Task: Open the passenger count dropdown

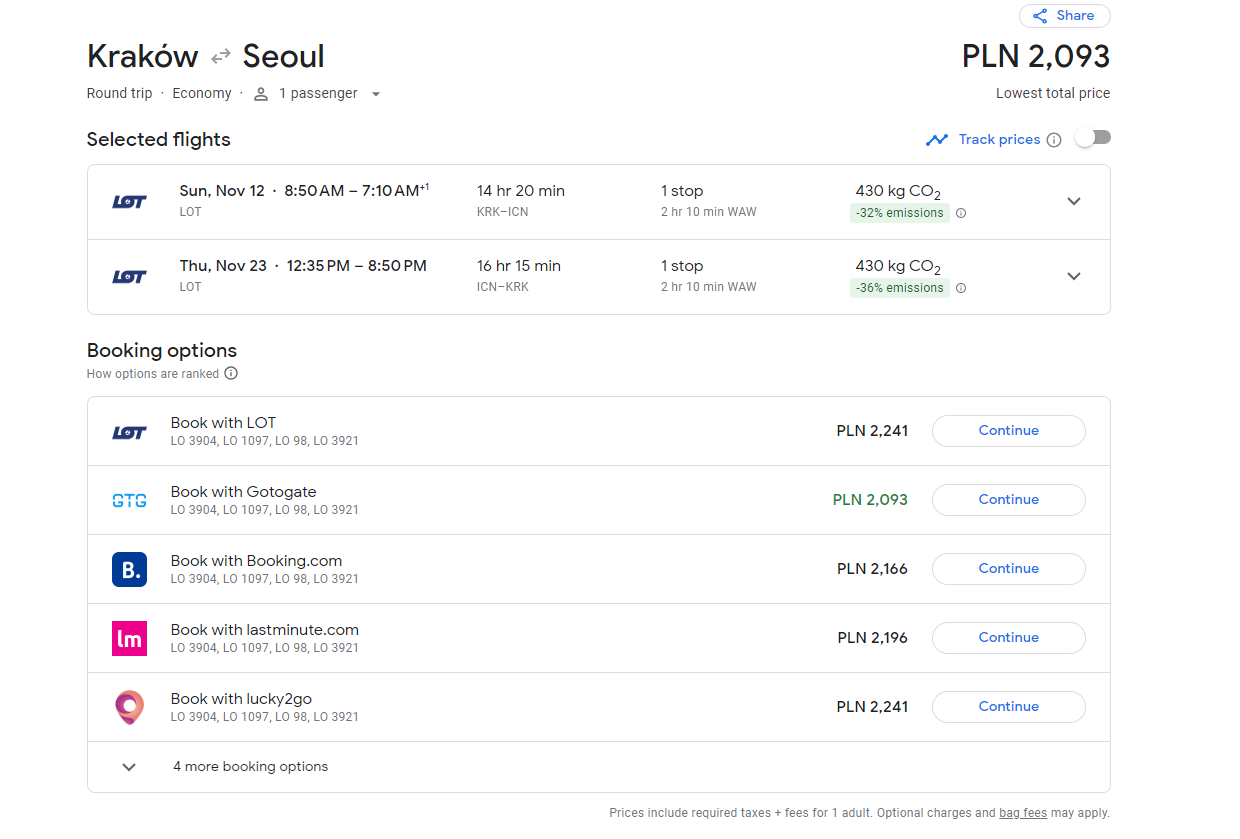Action: (x=376, y=94)
